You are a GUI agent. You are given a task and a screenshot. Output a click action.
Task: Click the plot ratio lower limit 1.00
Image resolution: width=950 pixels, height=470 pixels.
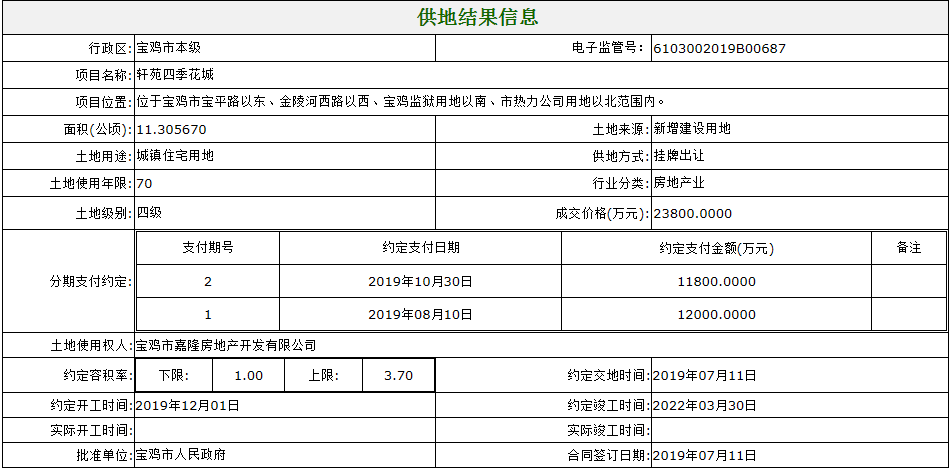coord(248,376)
